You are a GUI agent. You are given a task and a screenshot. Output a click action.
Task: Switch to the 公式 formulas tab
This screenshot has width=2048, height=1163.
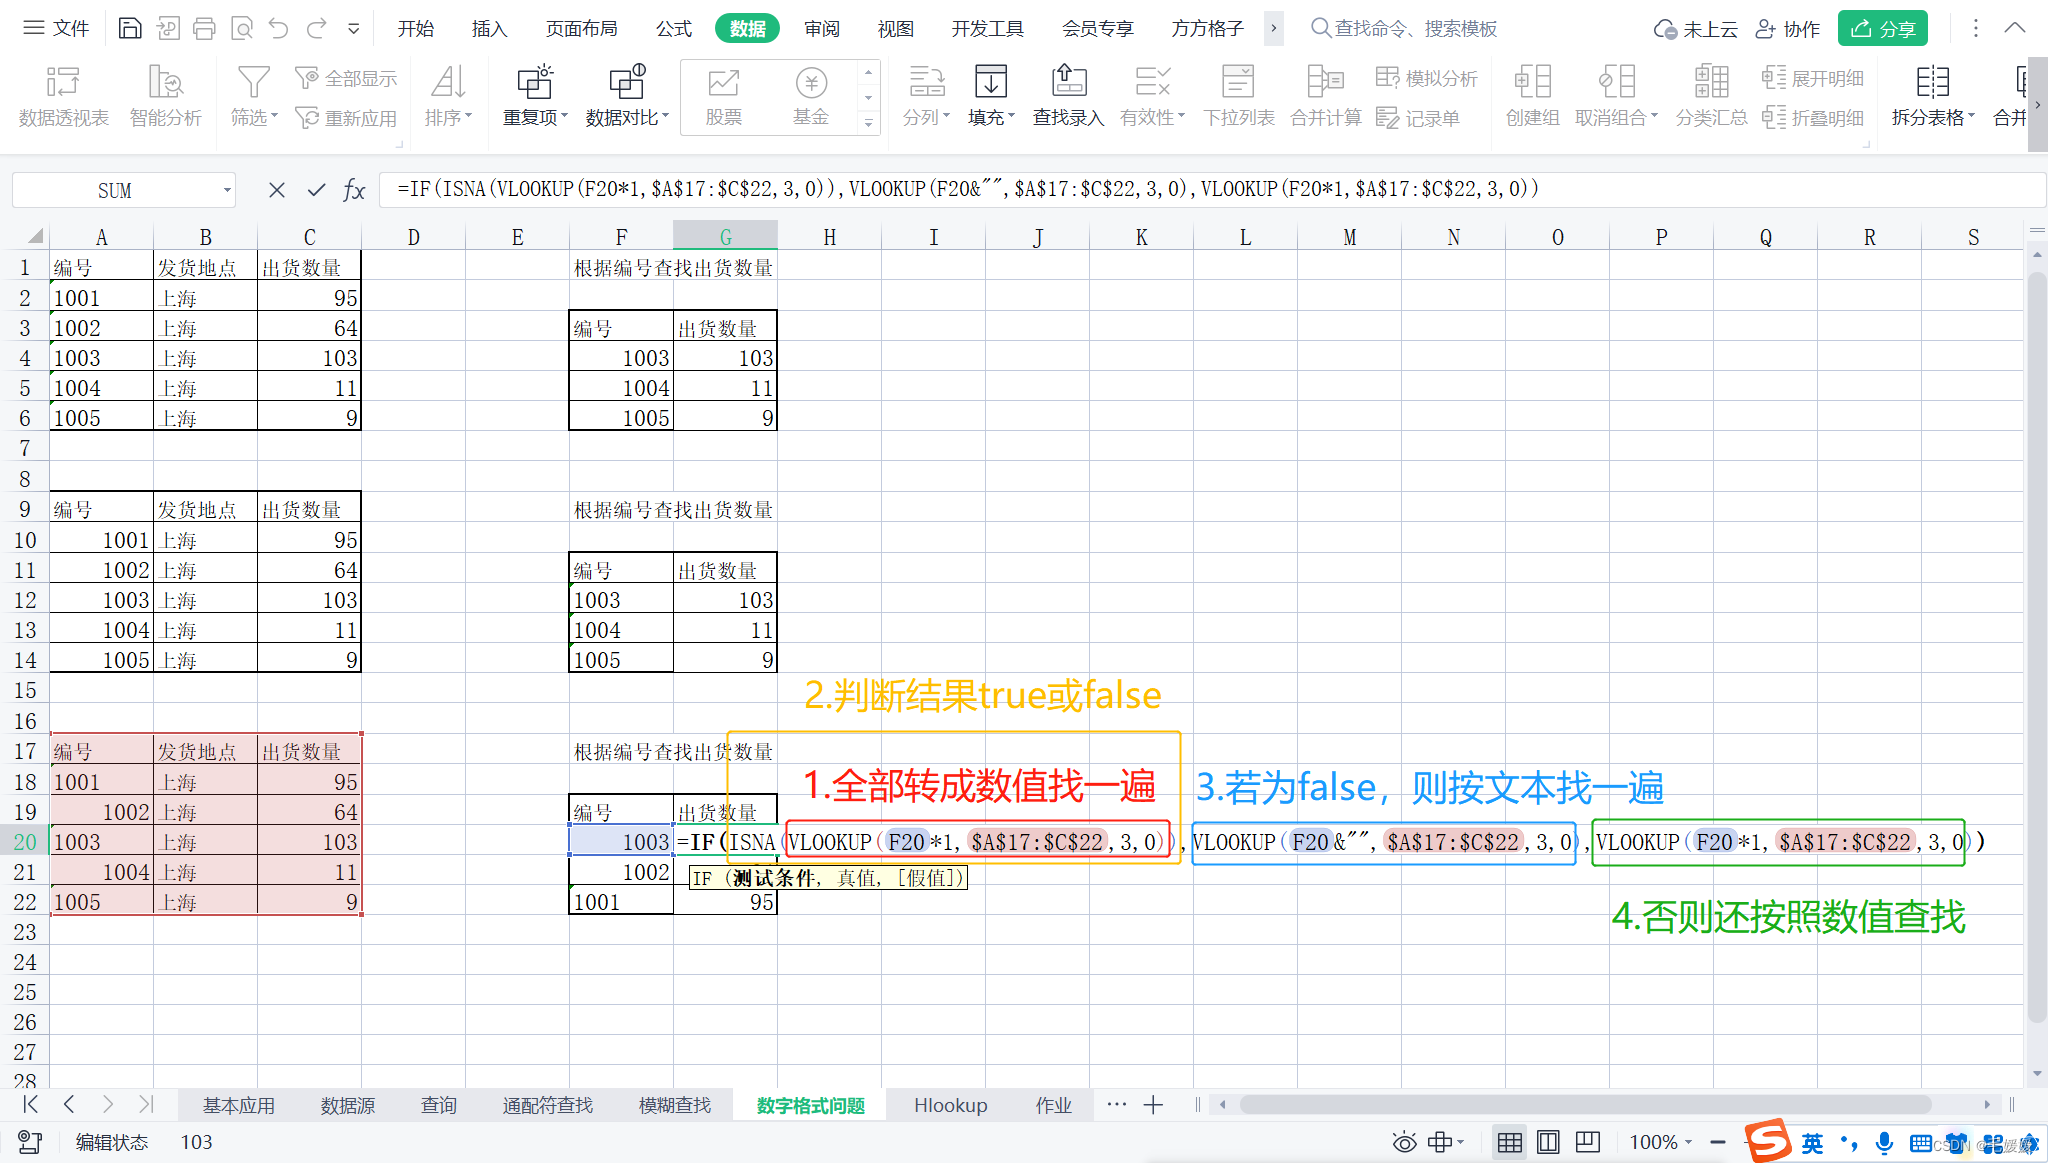tap(674, 28)
